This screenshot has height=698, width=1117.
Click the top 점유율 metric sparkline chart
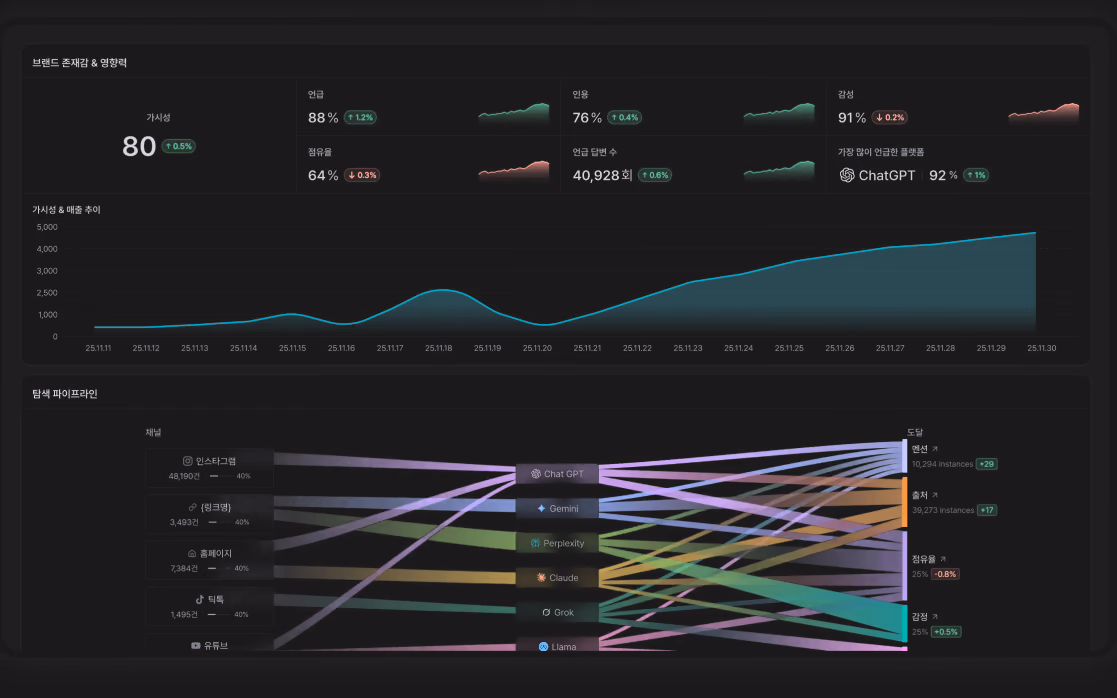[x=514, y=172]
